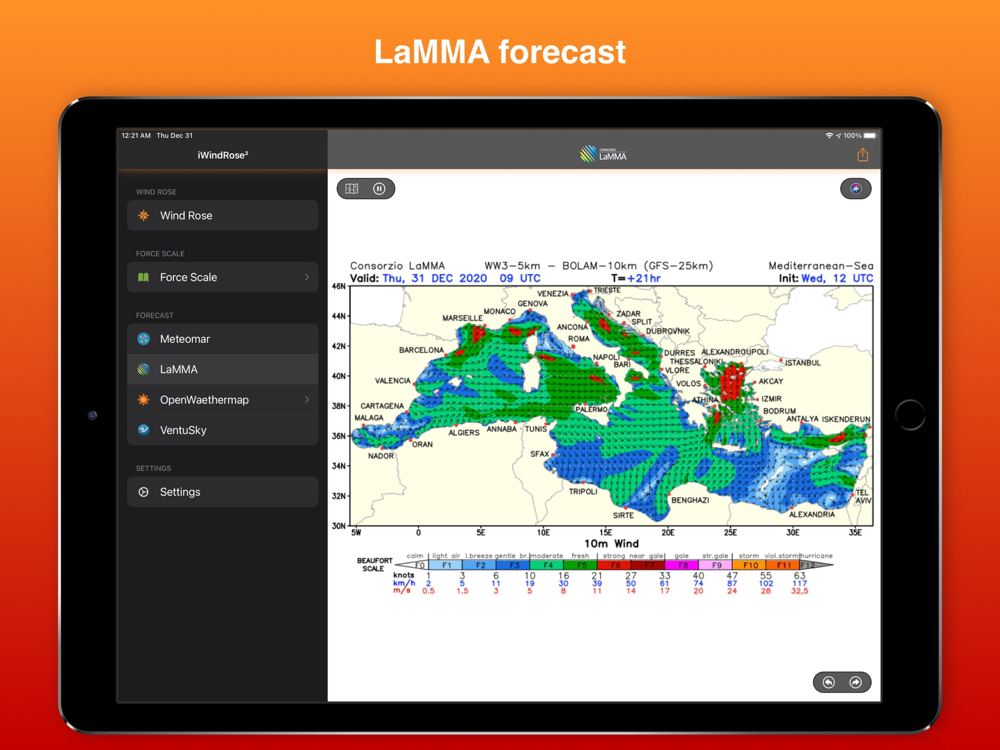Select the LaMMA forecast row
Viewport: 1000px width, 750px height.
tap(223, 369)
